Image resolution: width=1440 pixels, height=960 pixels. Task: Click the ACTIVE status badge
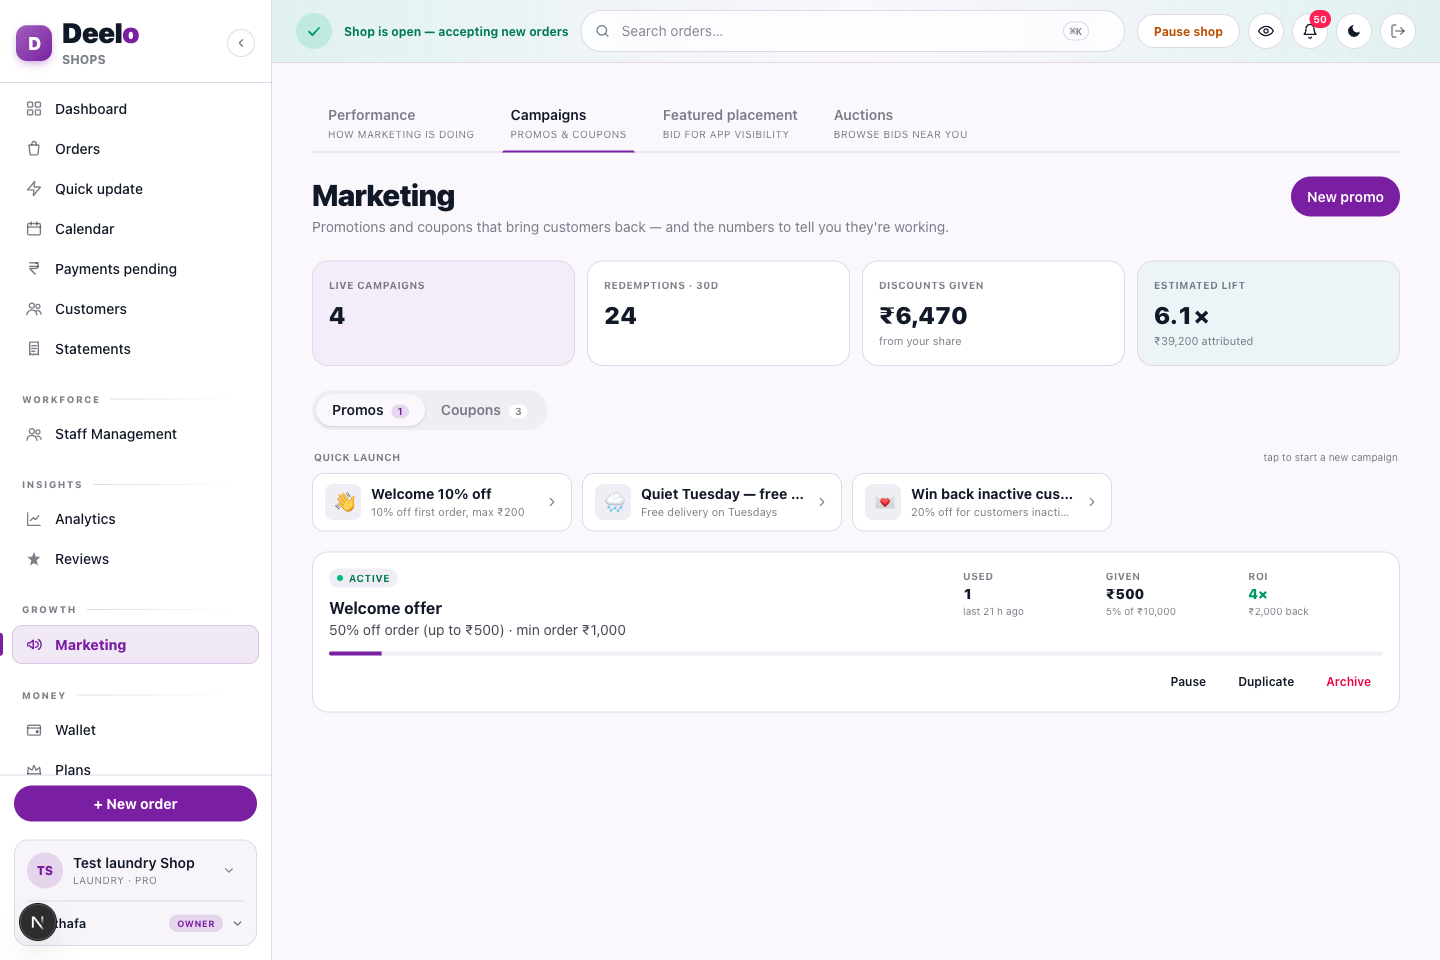point(364,578)
